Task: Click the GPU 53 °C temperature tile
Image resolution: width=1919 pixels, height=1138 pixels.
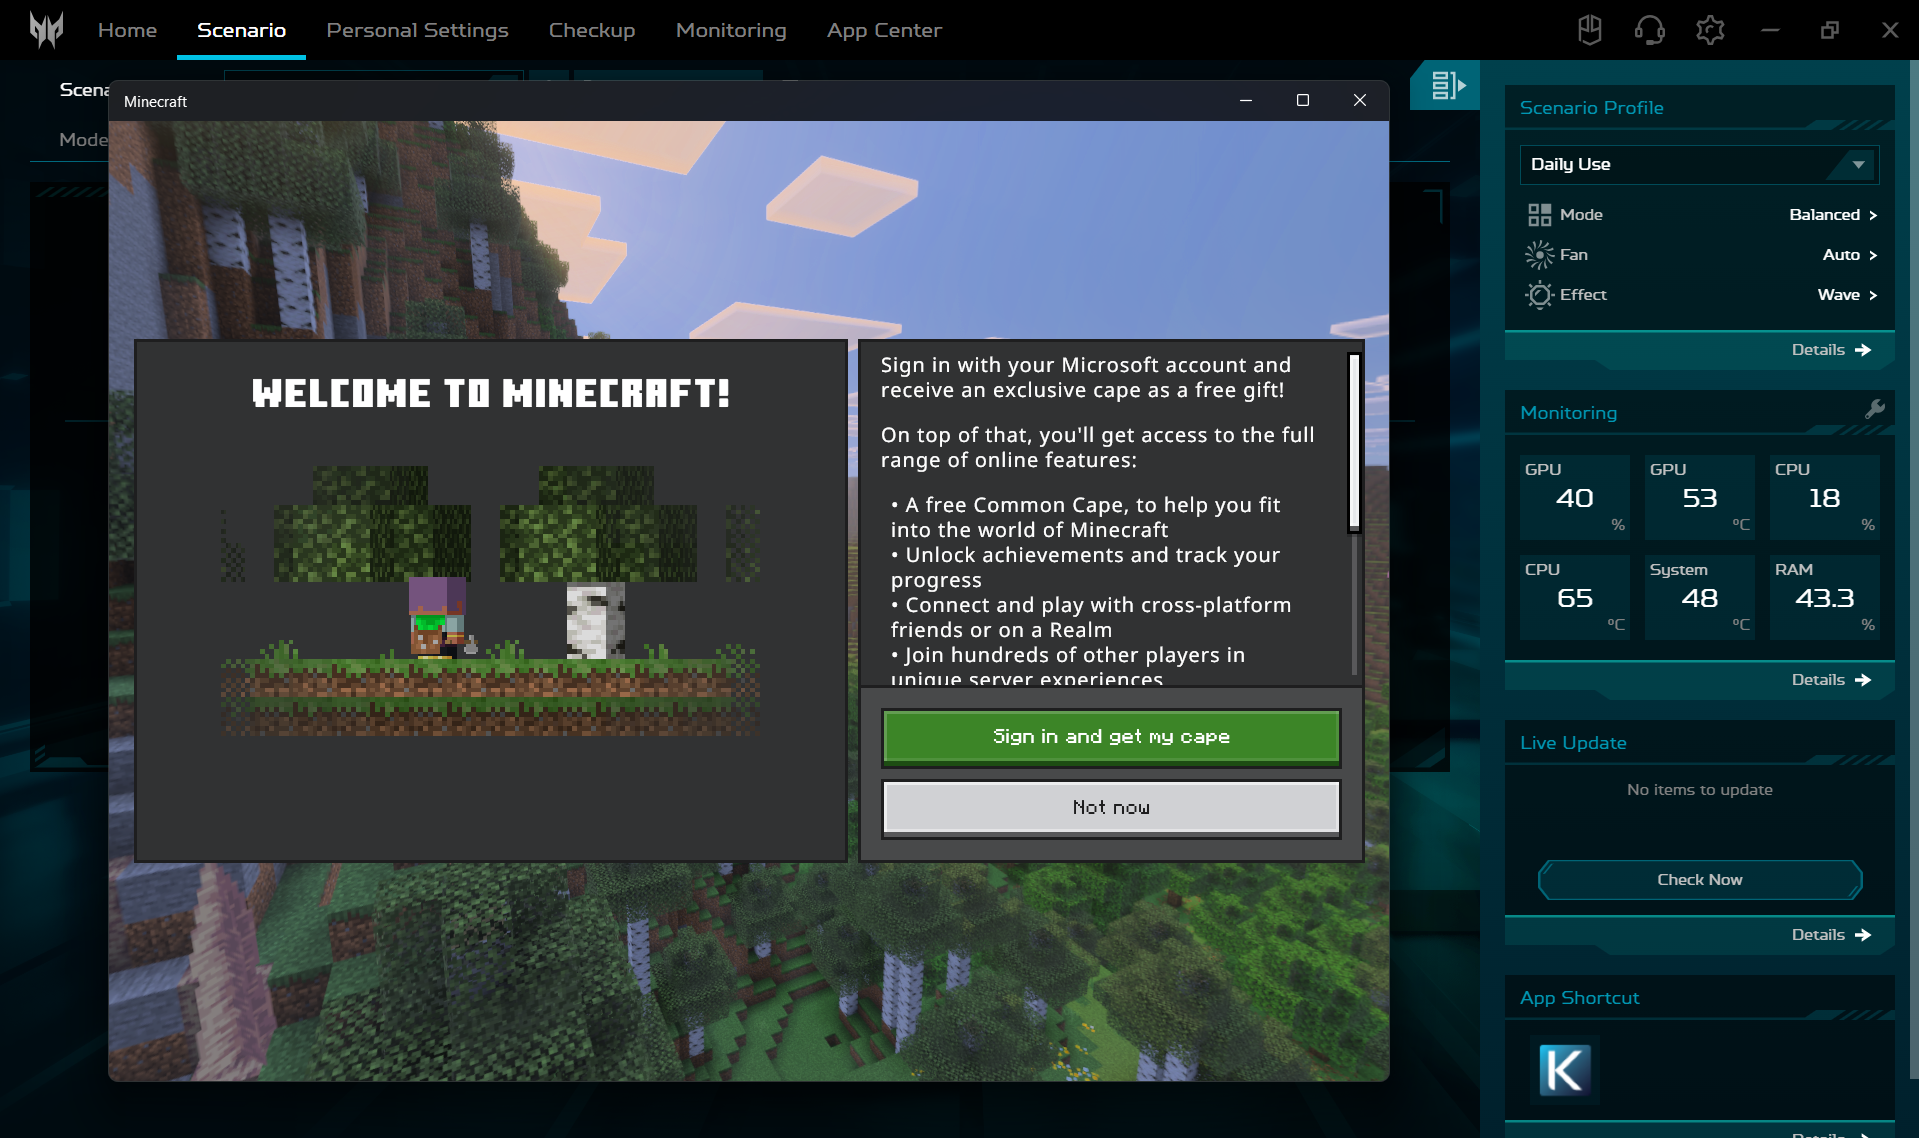Action: tap(1699, 497)
